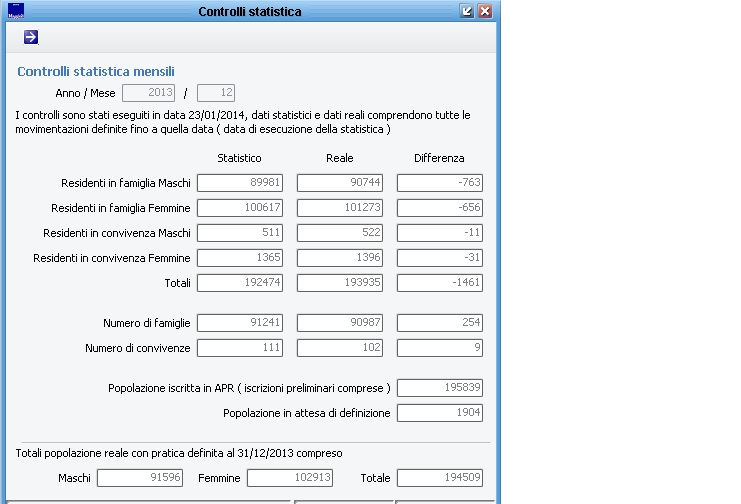The height and width of the screenshot is (504, 741).
Task: Close the Controlli statistica window
Action: [485, 11]
